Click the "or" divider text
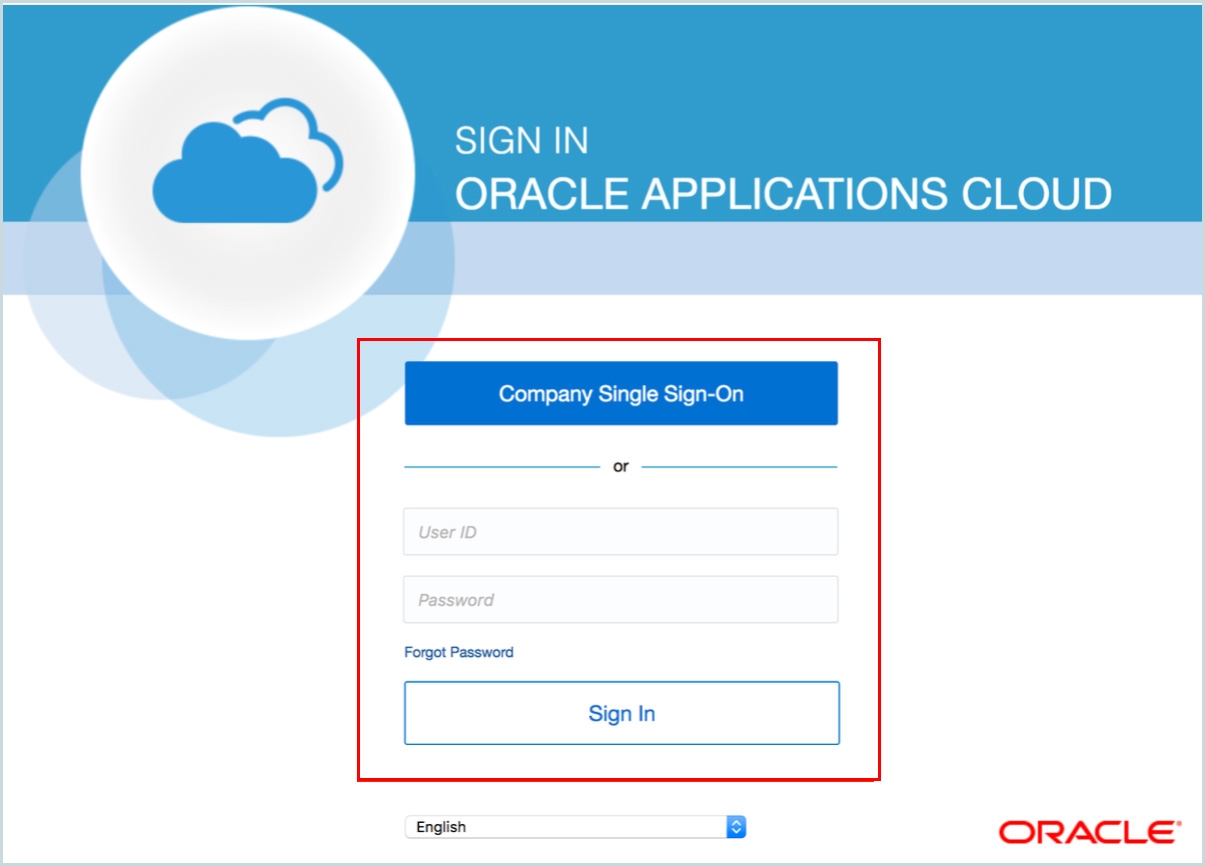 [x=620, y=467]
